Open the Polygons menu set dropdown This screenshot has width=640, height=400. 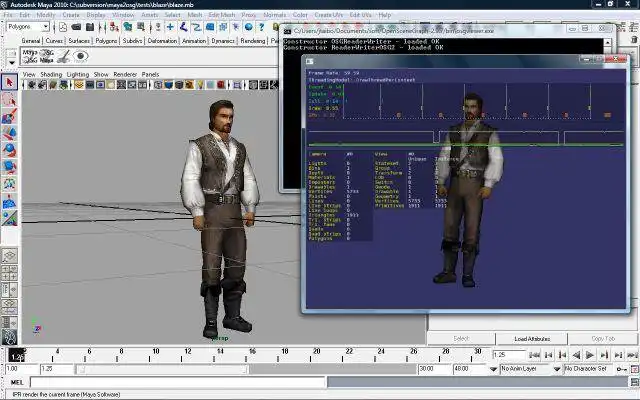point(30,27)
